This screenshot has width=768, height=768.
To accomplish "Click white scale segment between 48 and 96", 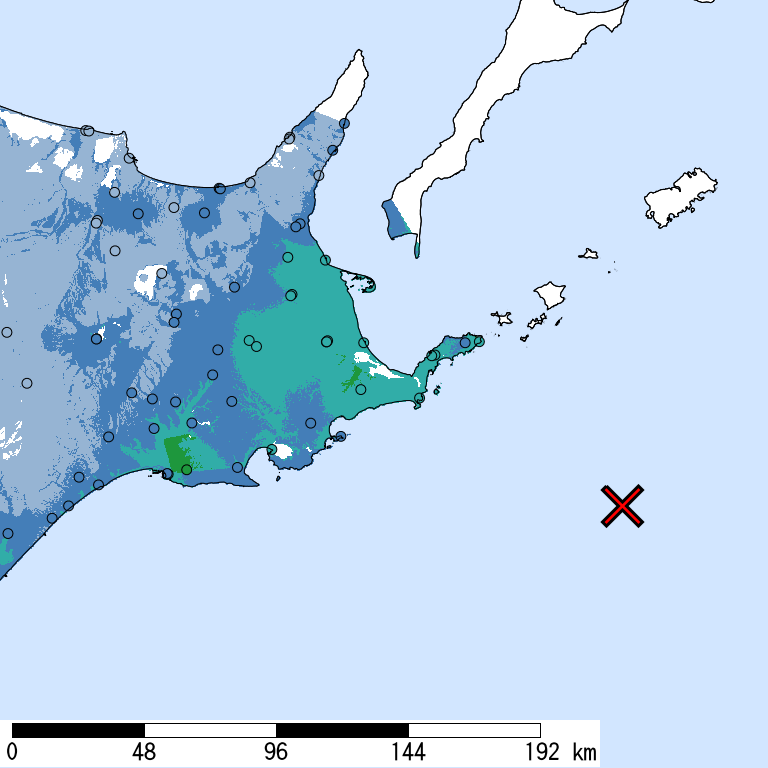I will click(x=211, y=730).
